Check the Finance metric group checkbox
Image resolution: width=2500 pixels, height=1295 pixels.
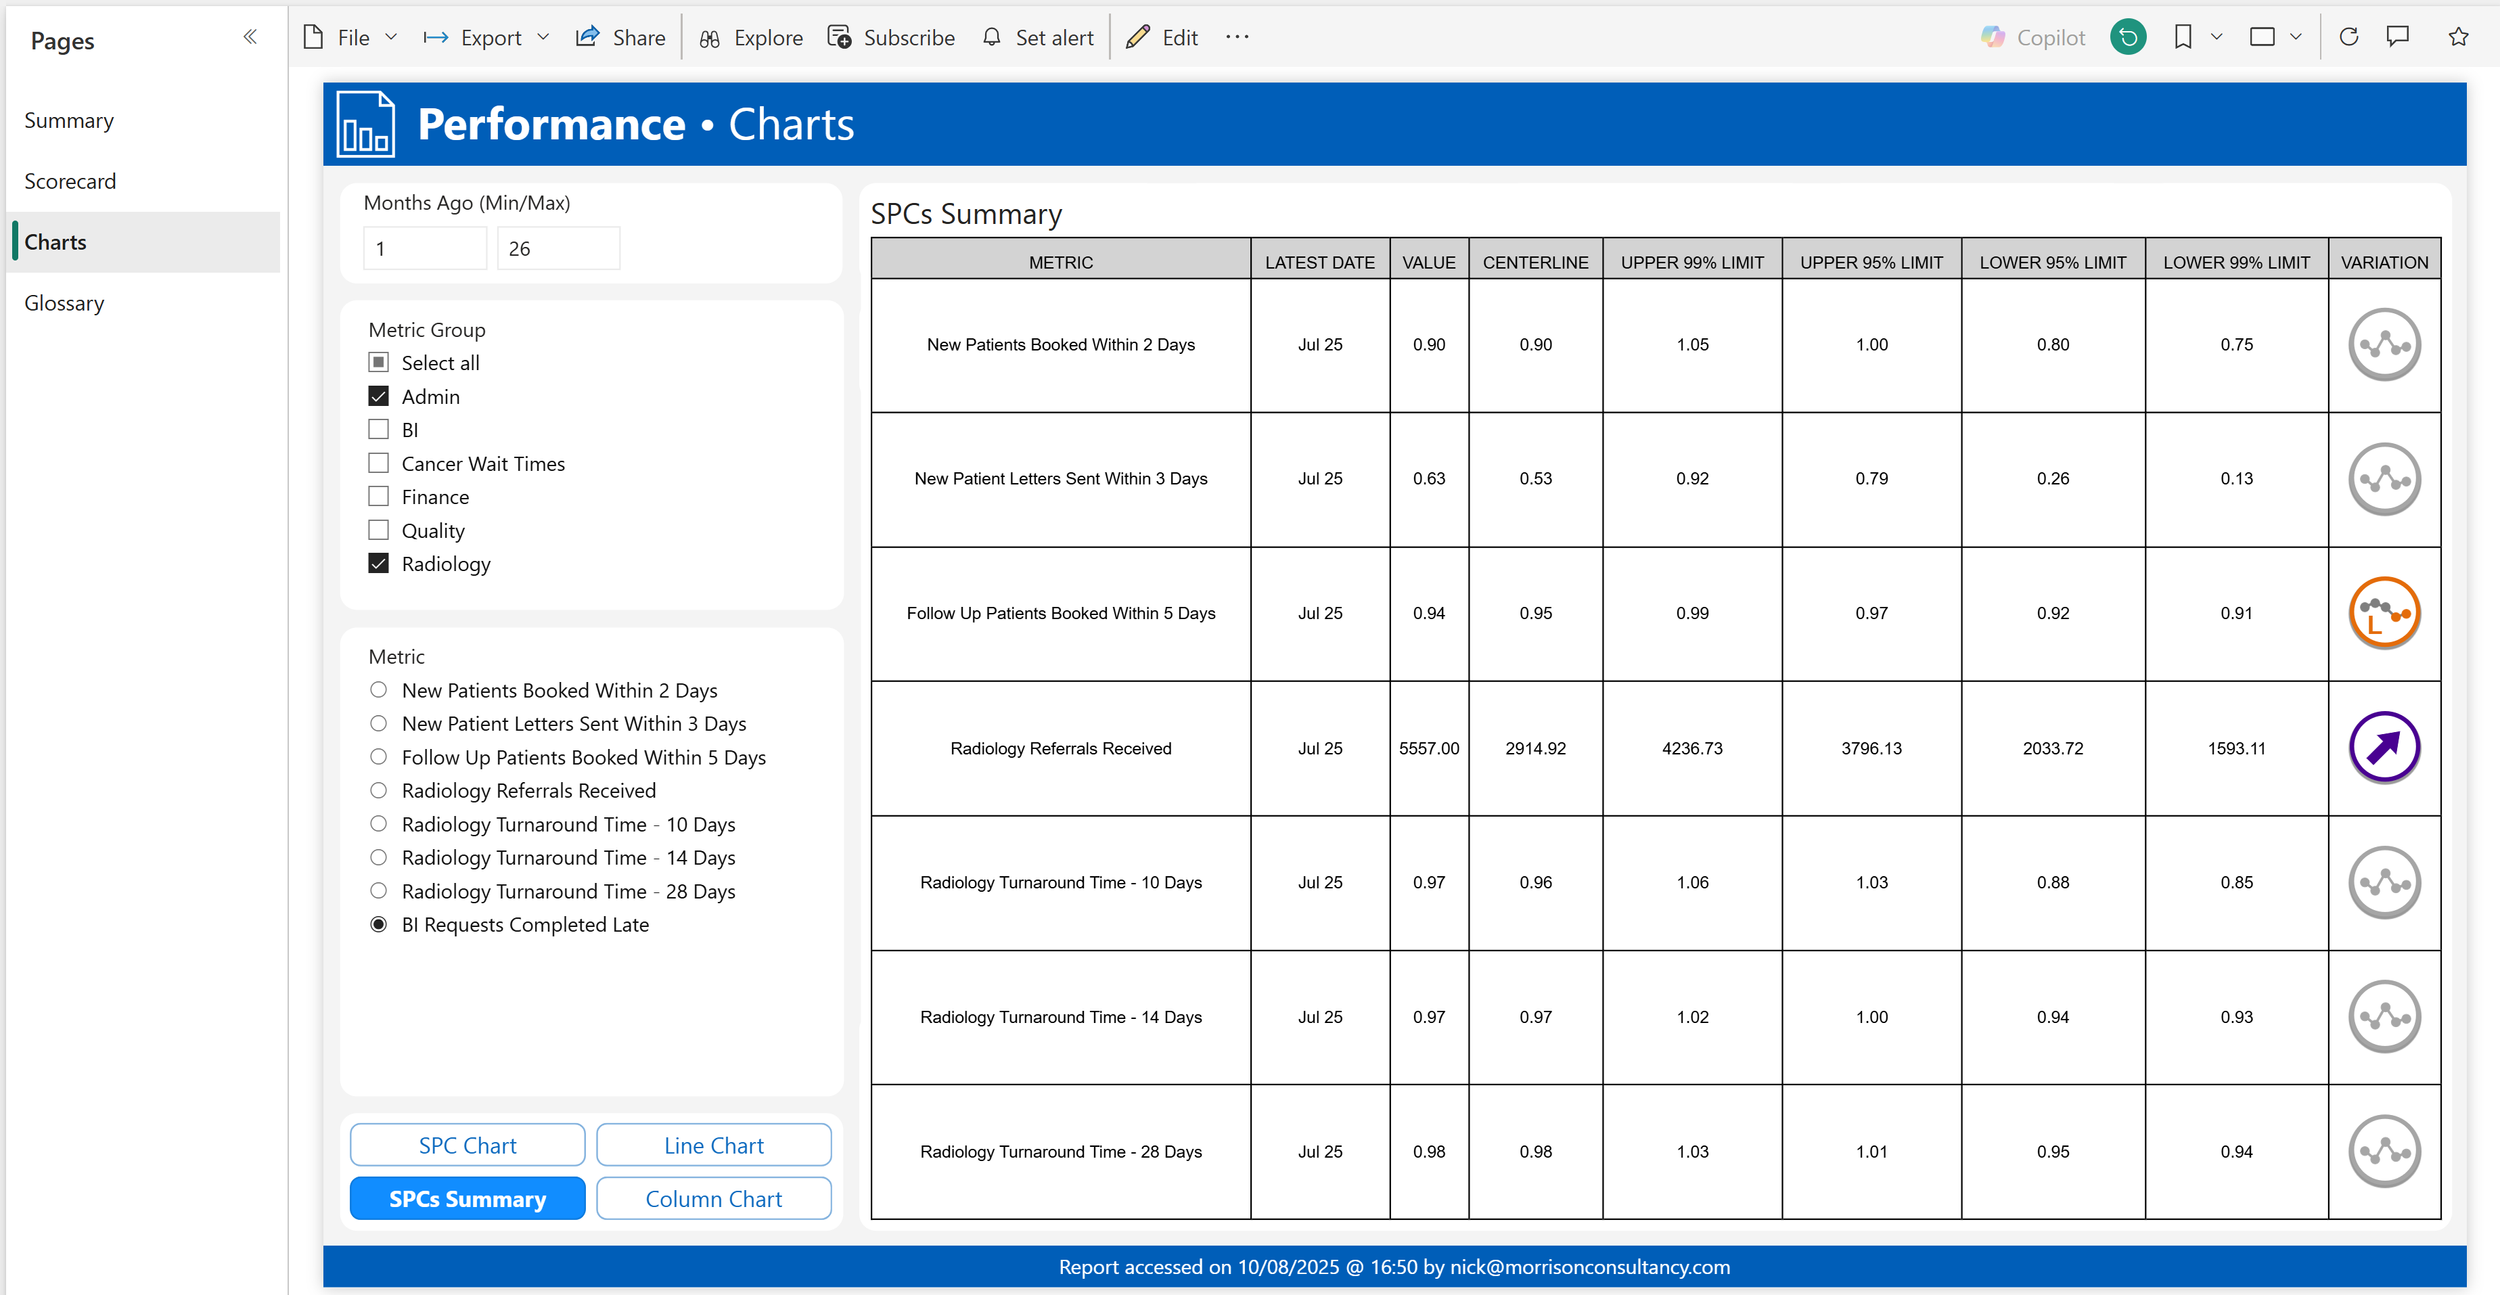(378, 497)
